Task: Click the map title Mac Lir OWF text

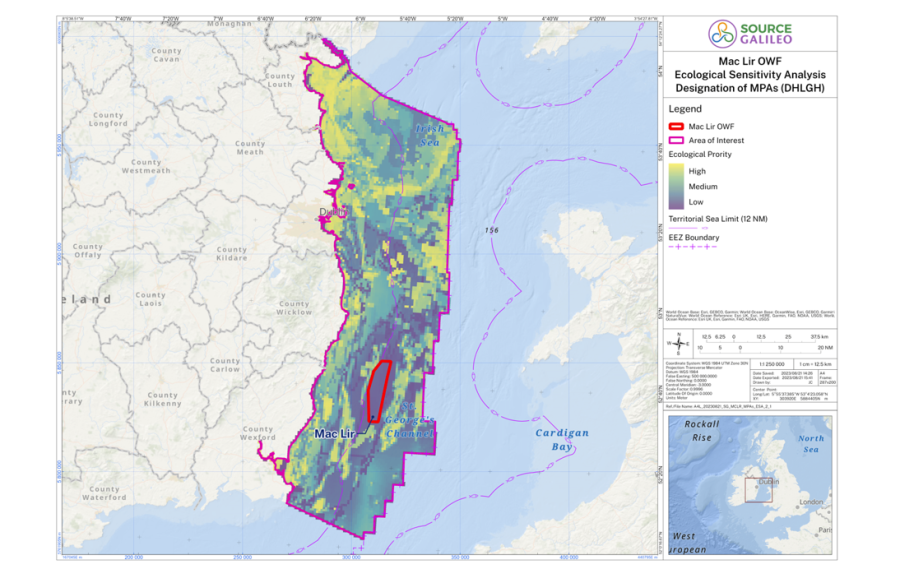Action: pyautogui.click(x=750, y=61)
